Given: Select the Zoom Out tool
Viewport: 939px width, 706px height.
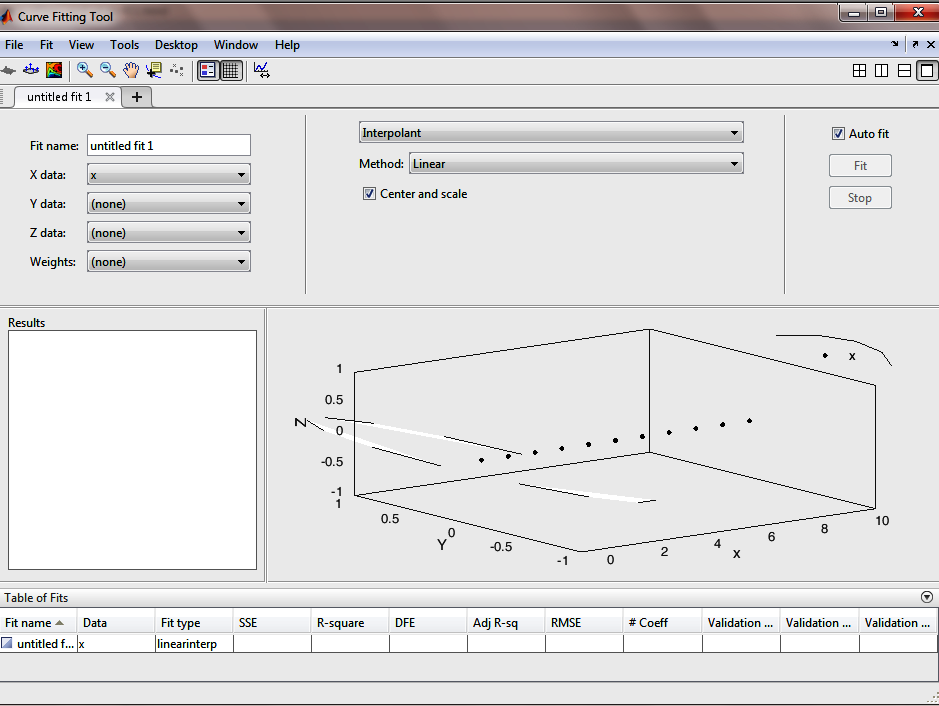Looking at the screenshot, I should pyautogui.click(x=108, y=70).
